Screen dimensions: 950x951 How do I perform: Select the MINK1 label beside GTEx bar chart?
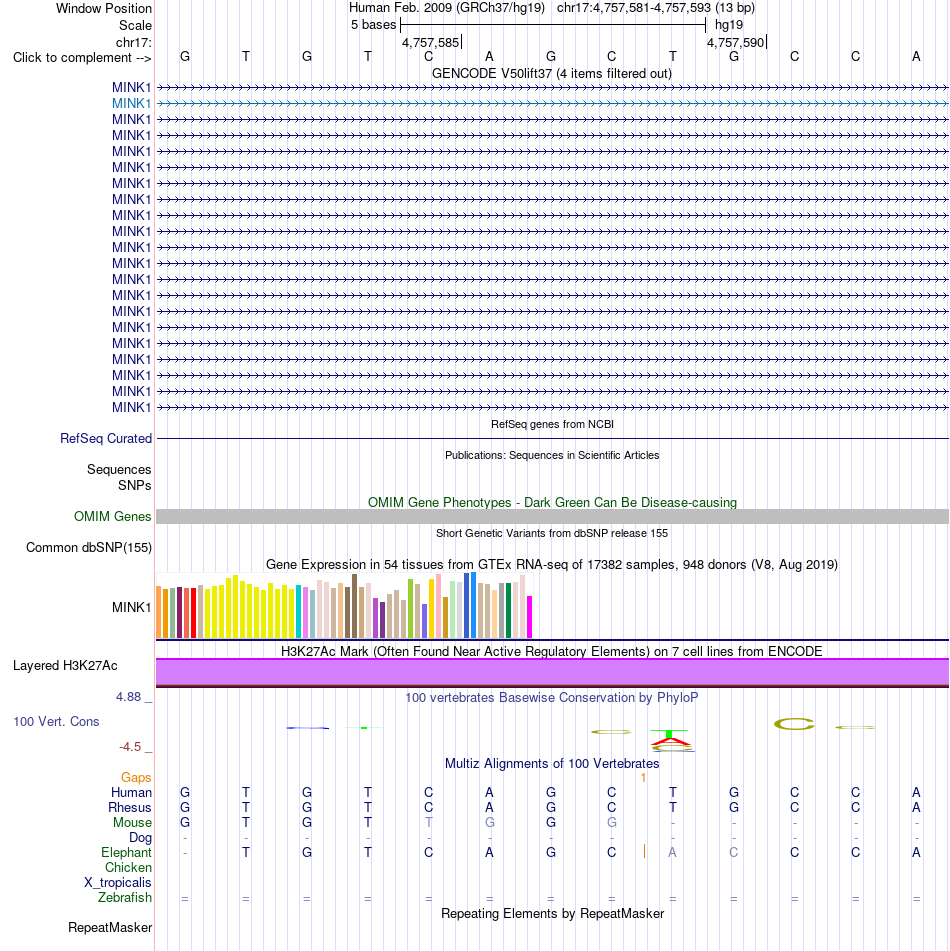(x=131, y=607)
